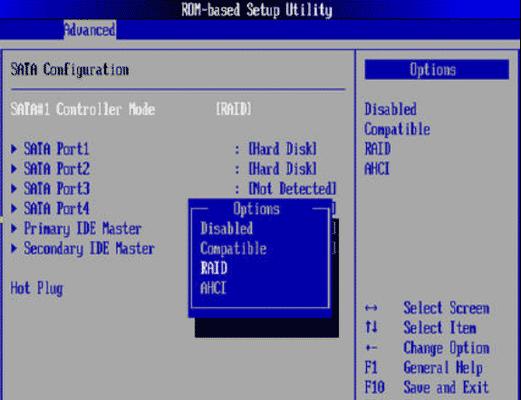Screen dimensions: 521x400
Task: Click the SATA#1 Controller Mode [RAID] value
Action: pos(234,109)
